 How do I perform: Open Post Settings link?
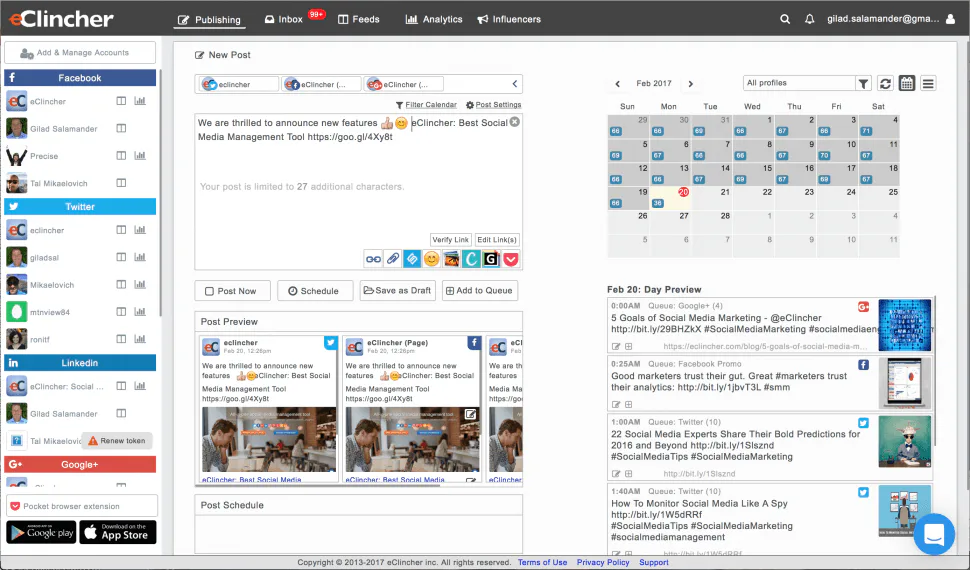(x=494, y=105)
